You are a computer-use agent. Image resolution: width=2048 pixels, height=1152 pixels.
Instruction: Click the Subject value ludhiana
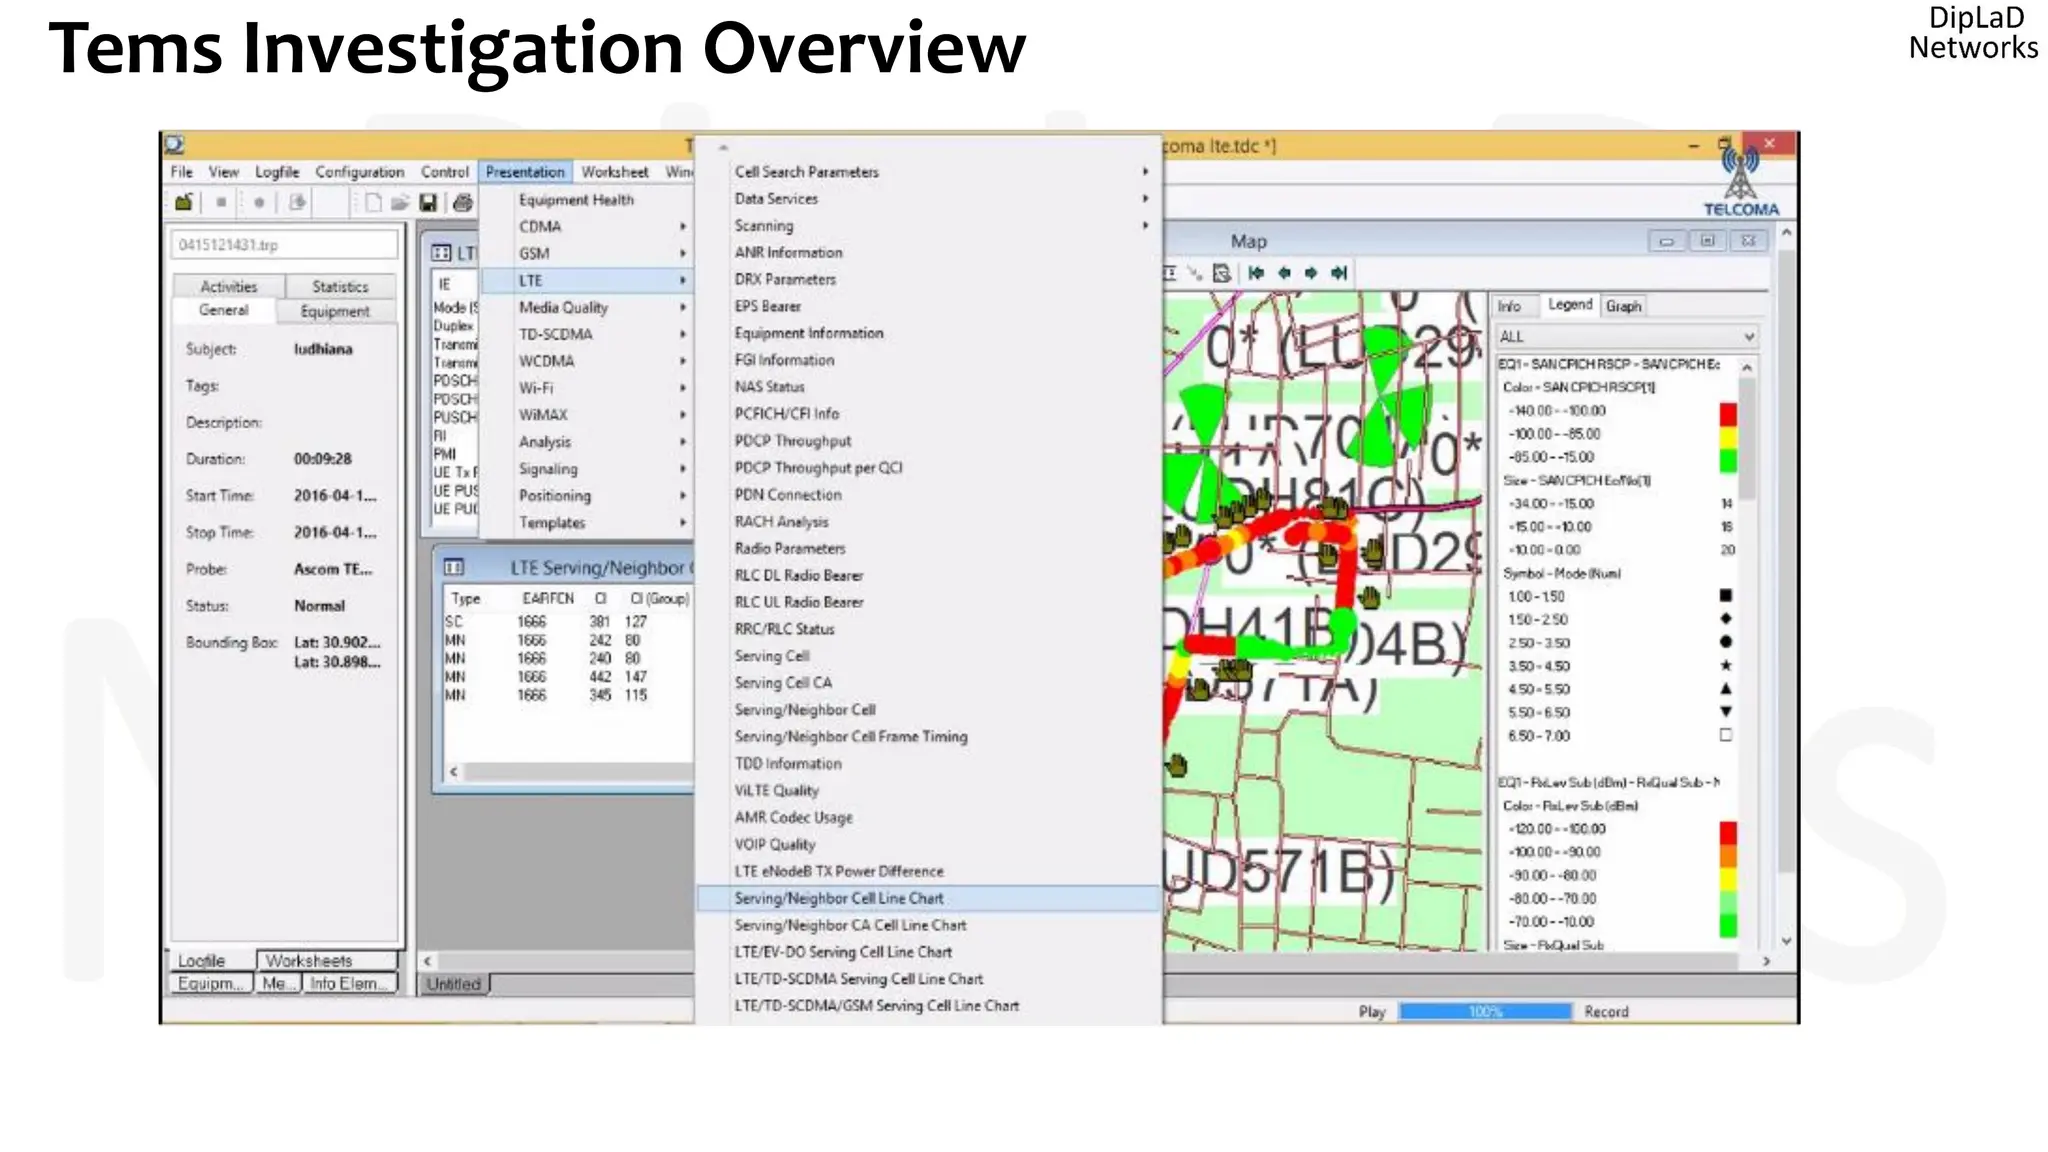coord(323,350)
